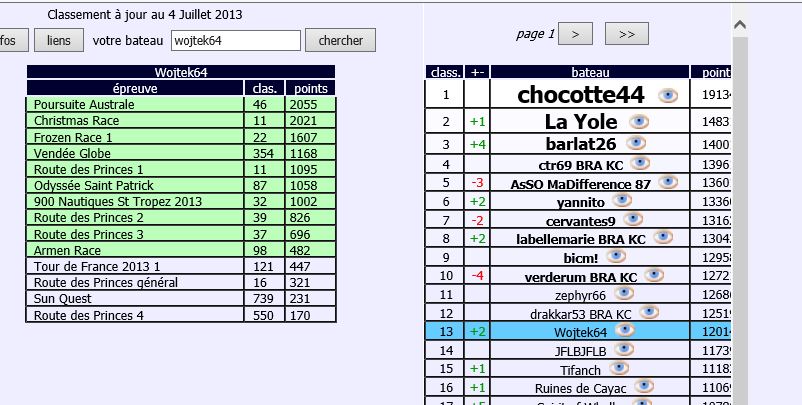Select the Poursuite Australe row

181,104
